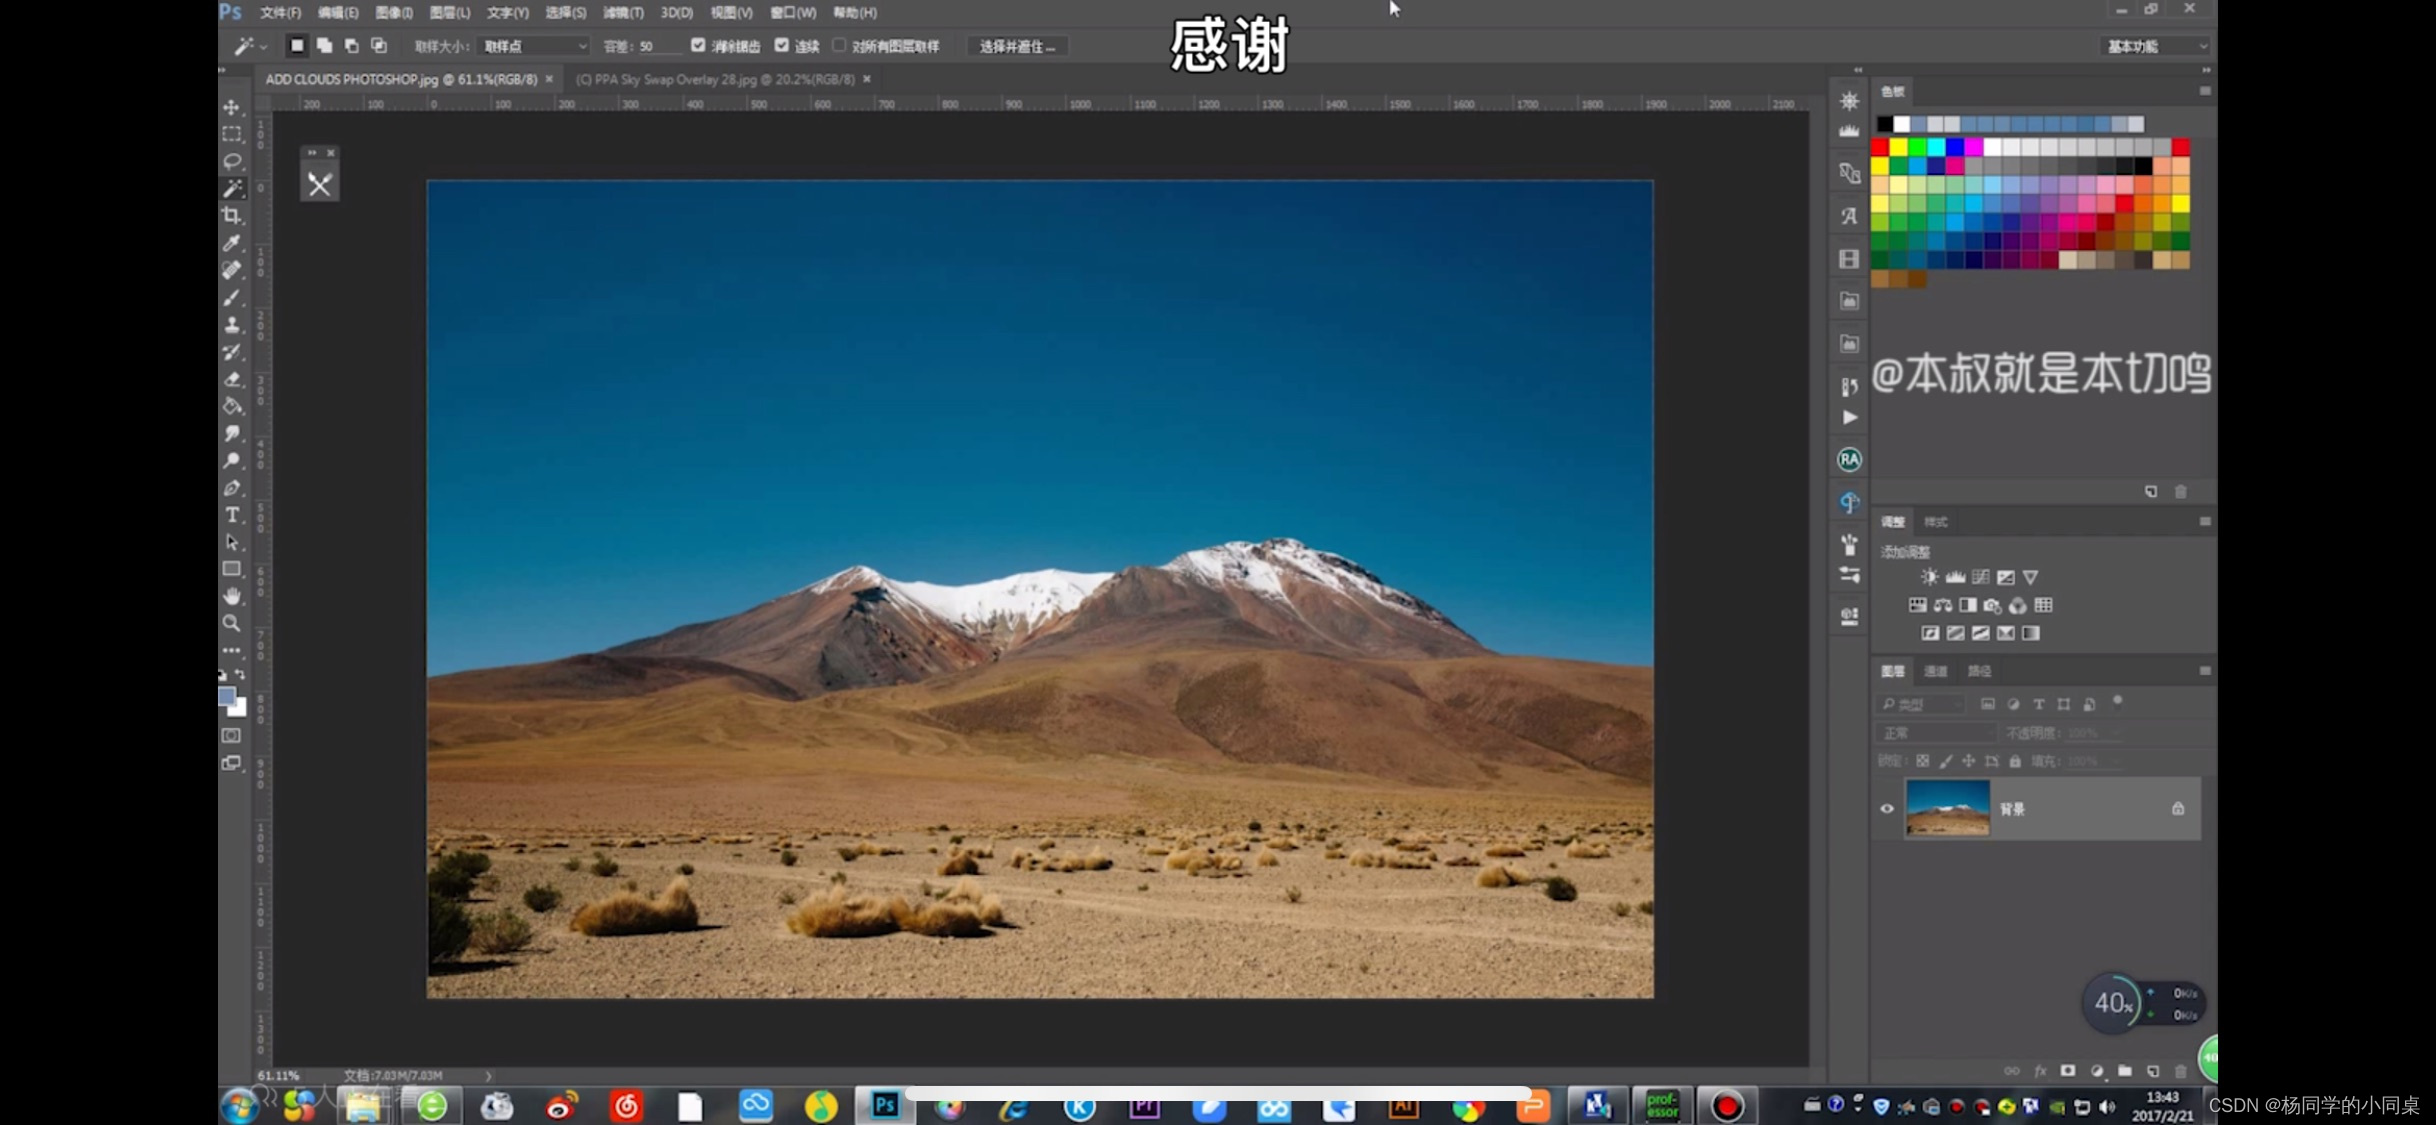
Task: Click the layer style fx icon
Action: 2040,1071
